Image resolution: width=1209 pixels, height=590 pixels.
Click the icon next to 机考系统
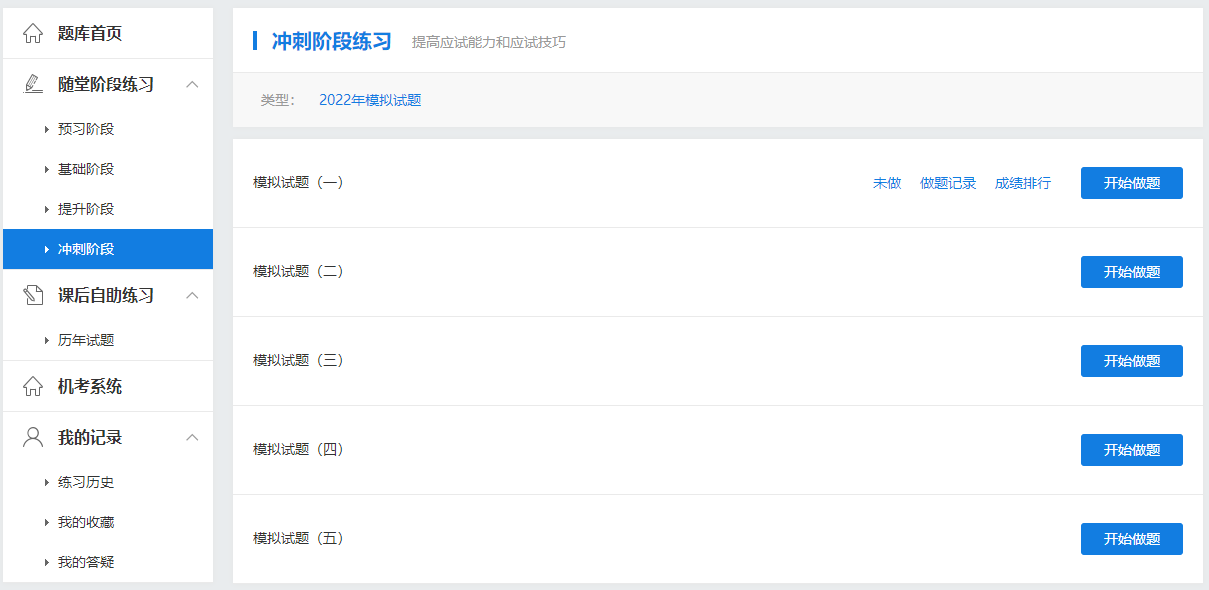tap(31, 385)
